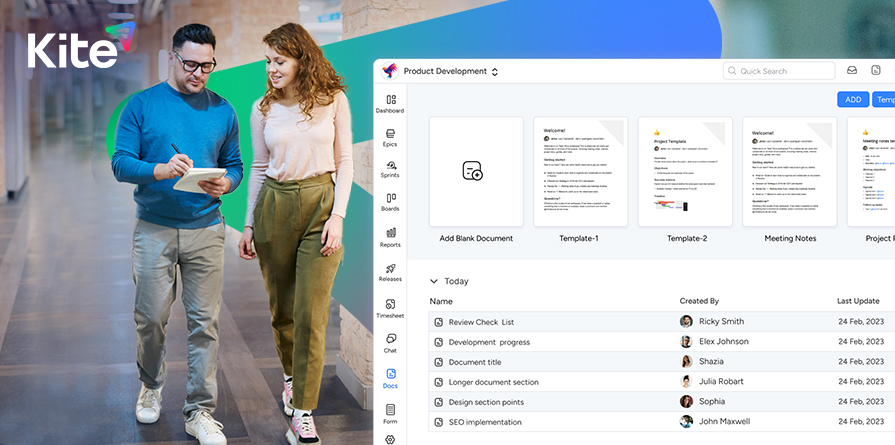The image size is (895, 445).
Task: Collapse the Today section
Action: click(x=434, y=281)
